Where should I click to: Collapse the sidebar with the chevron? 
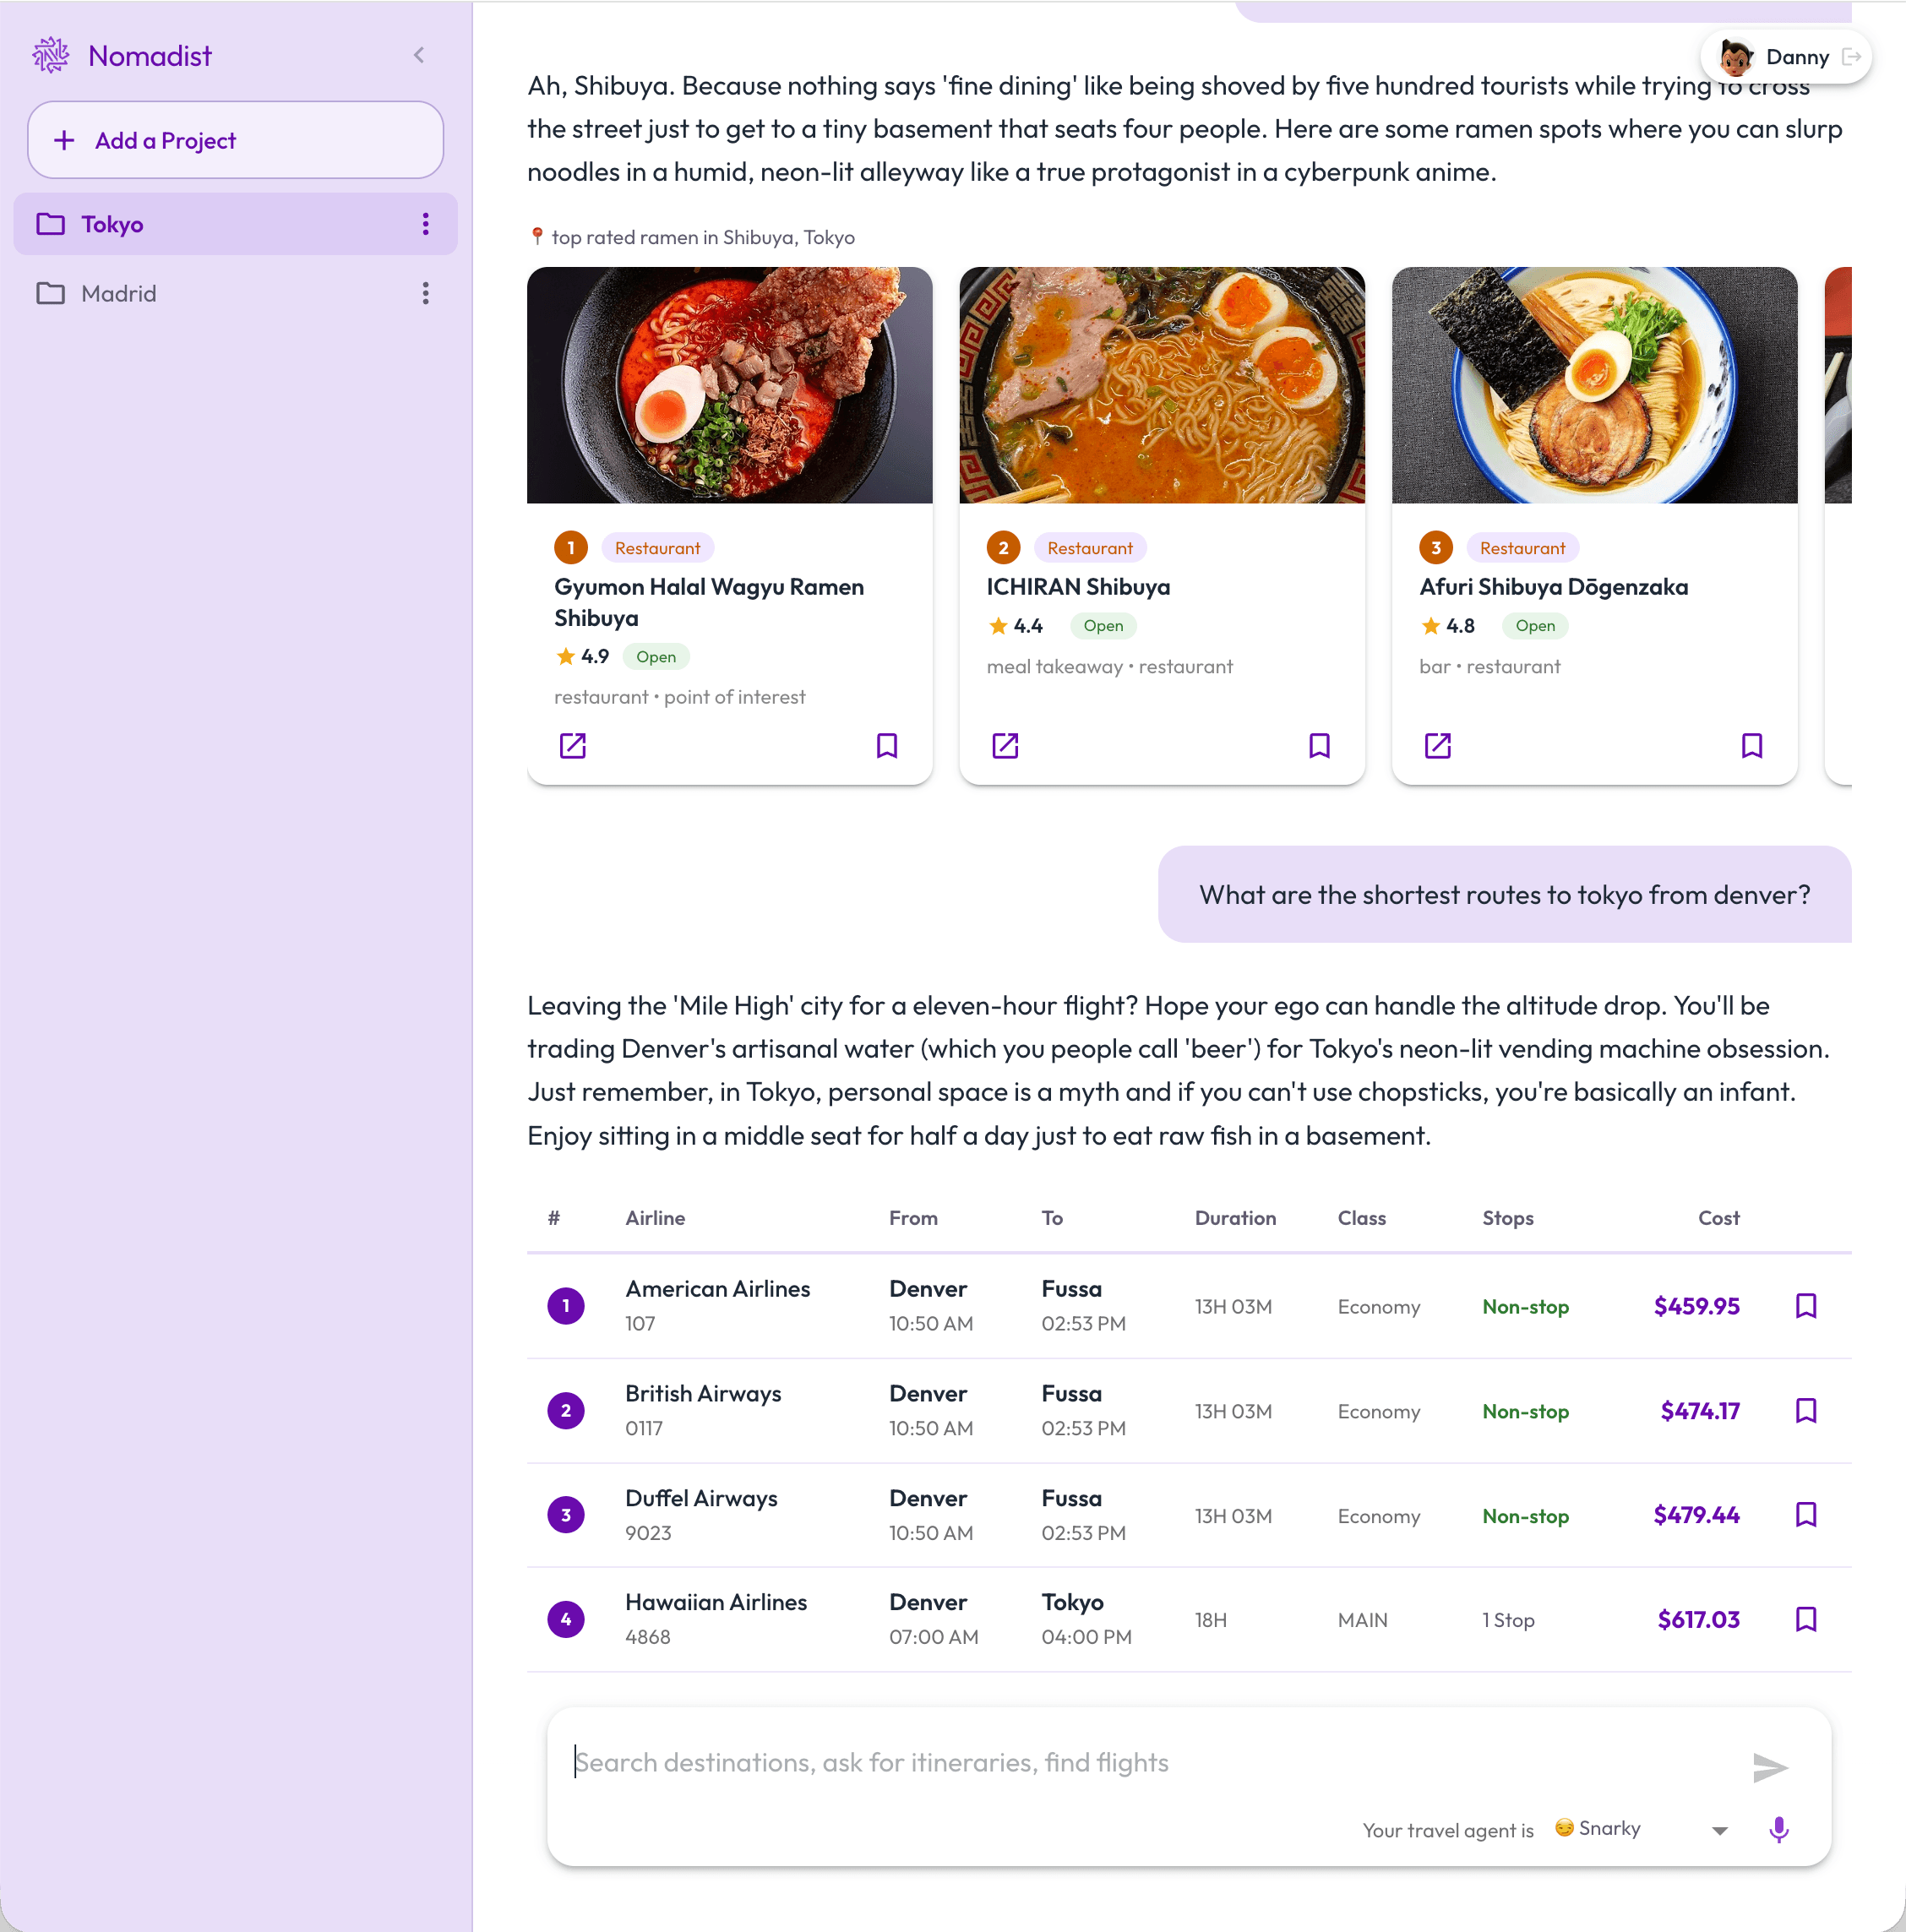419,56
